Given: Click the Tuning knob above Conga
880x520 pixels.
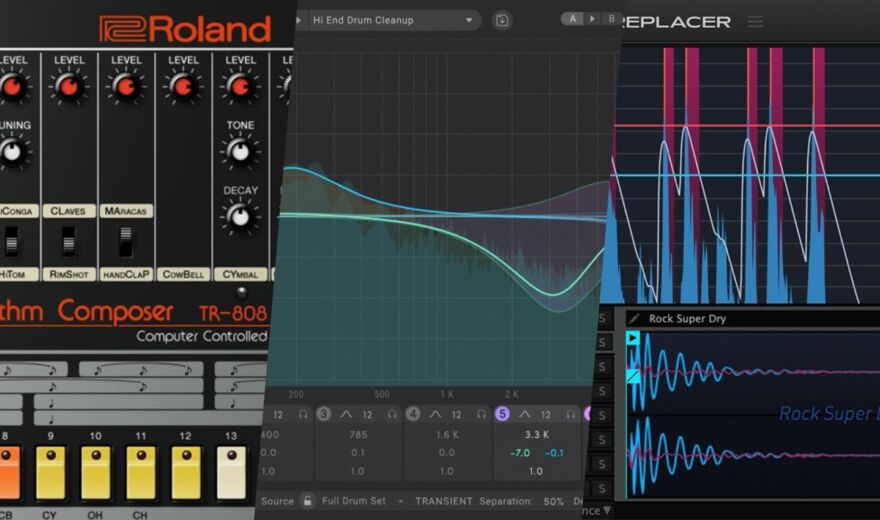Looking at the screenshot, I should 12,151.
